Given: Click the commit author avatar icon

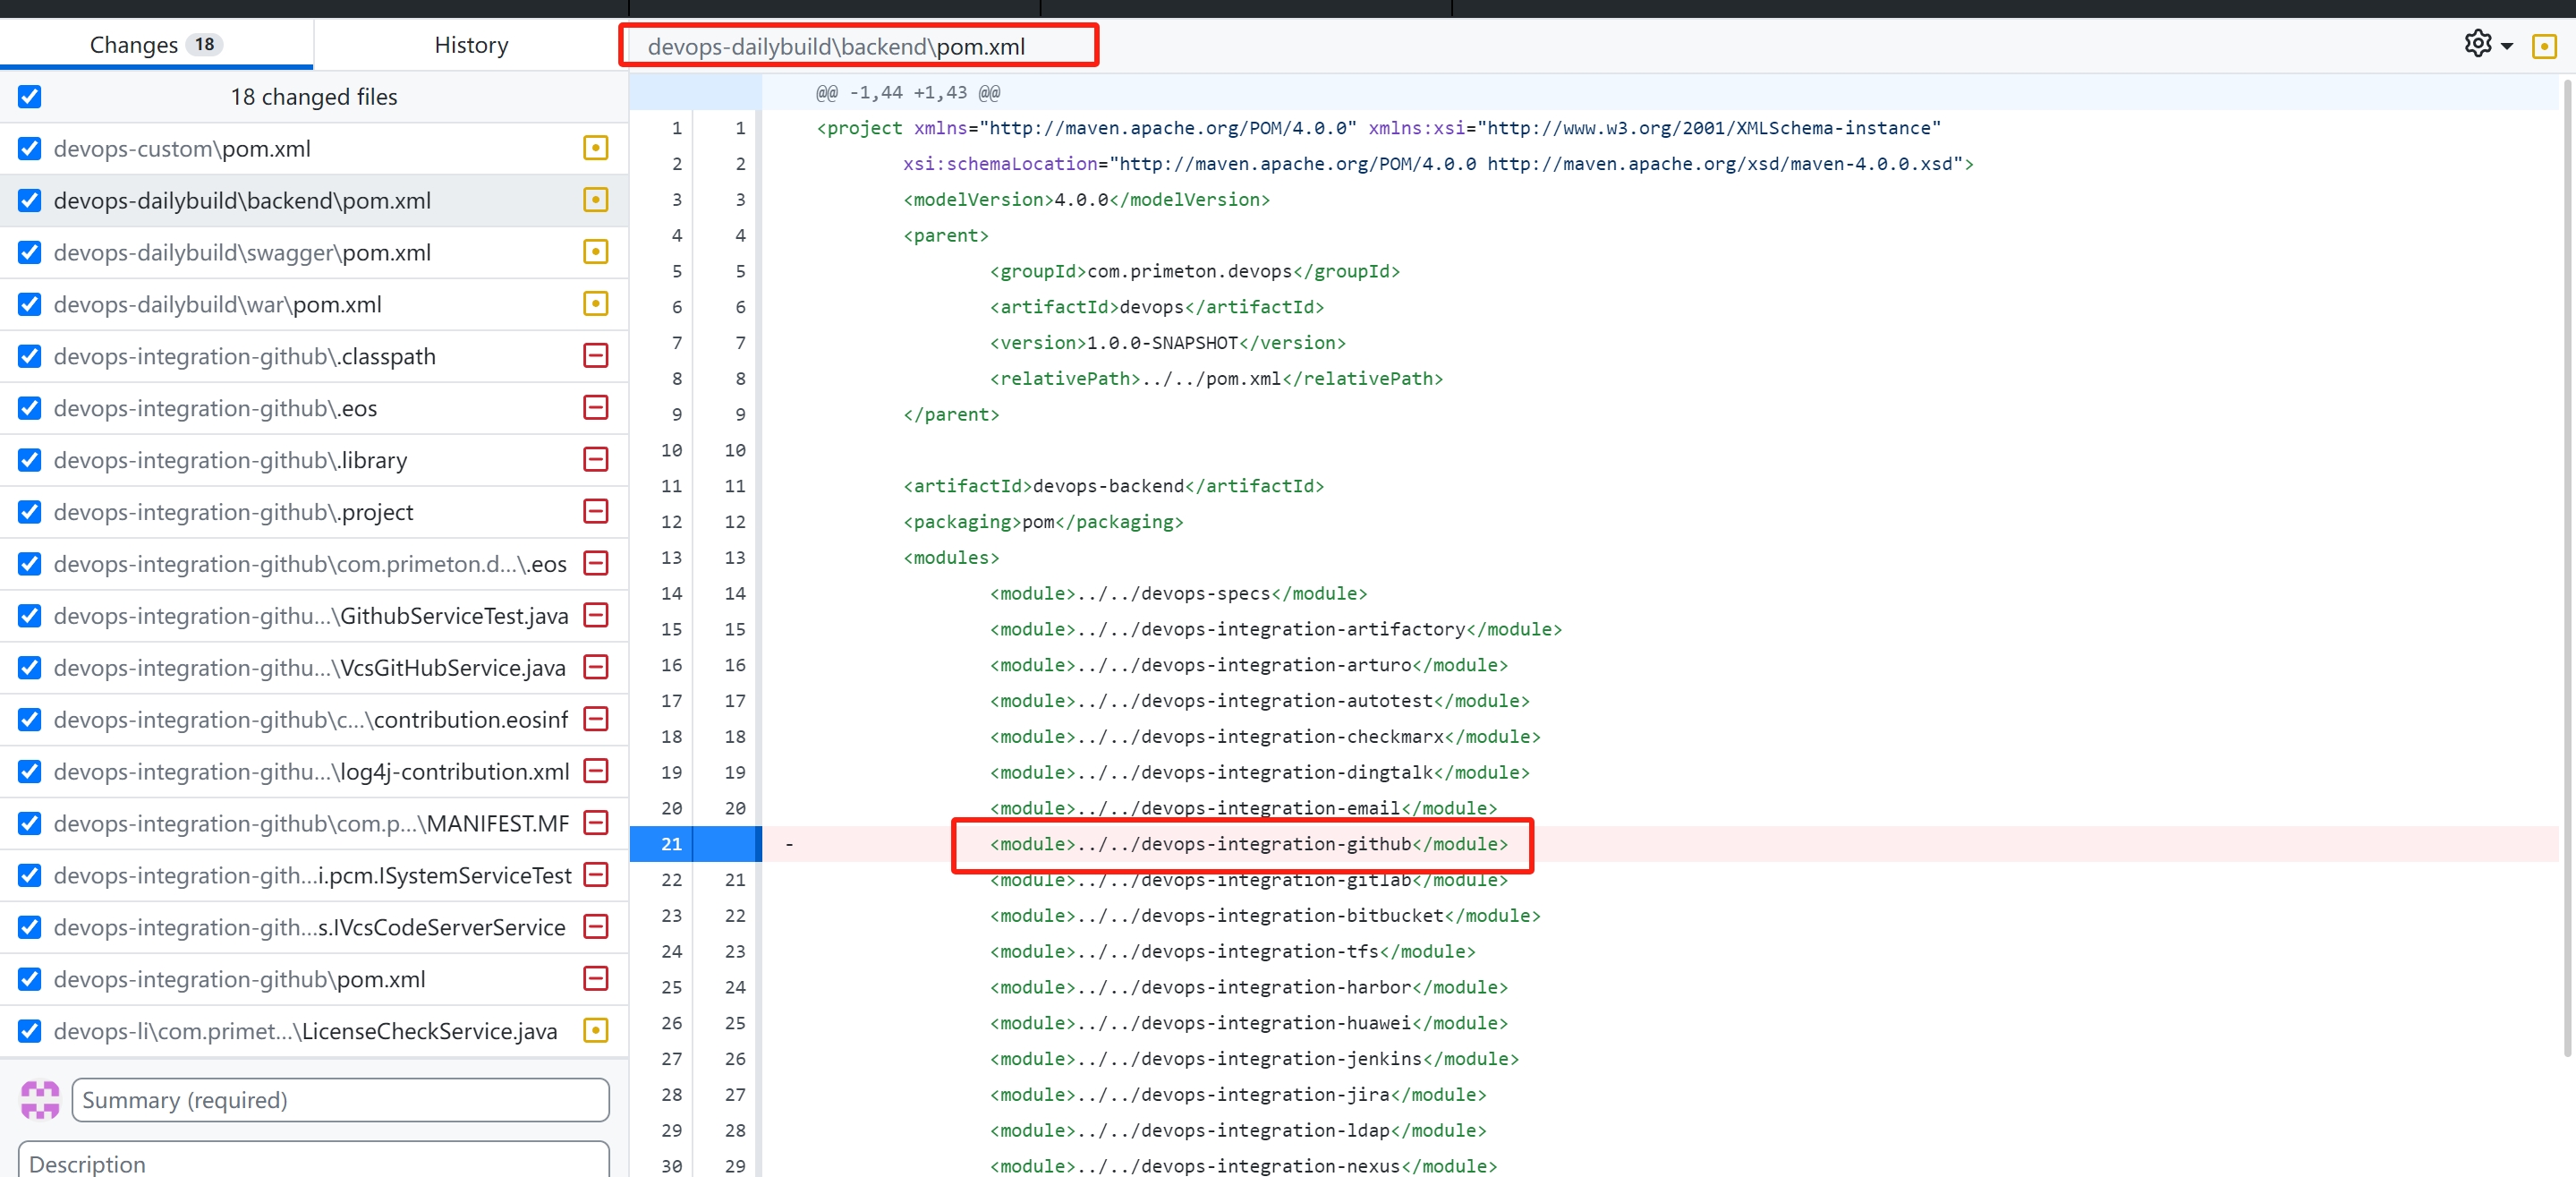Looking at the screenshot, I should 40,1100.
